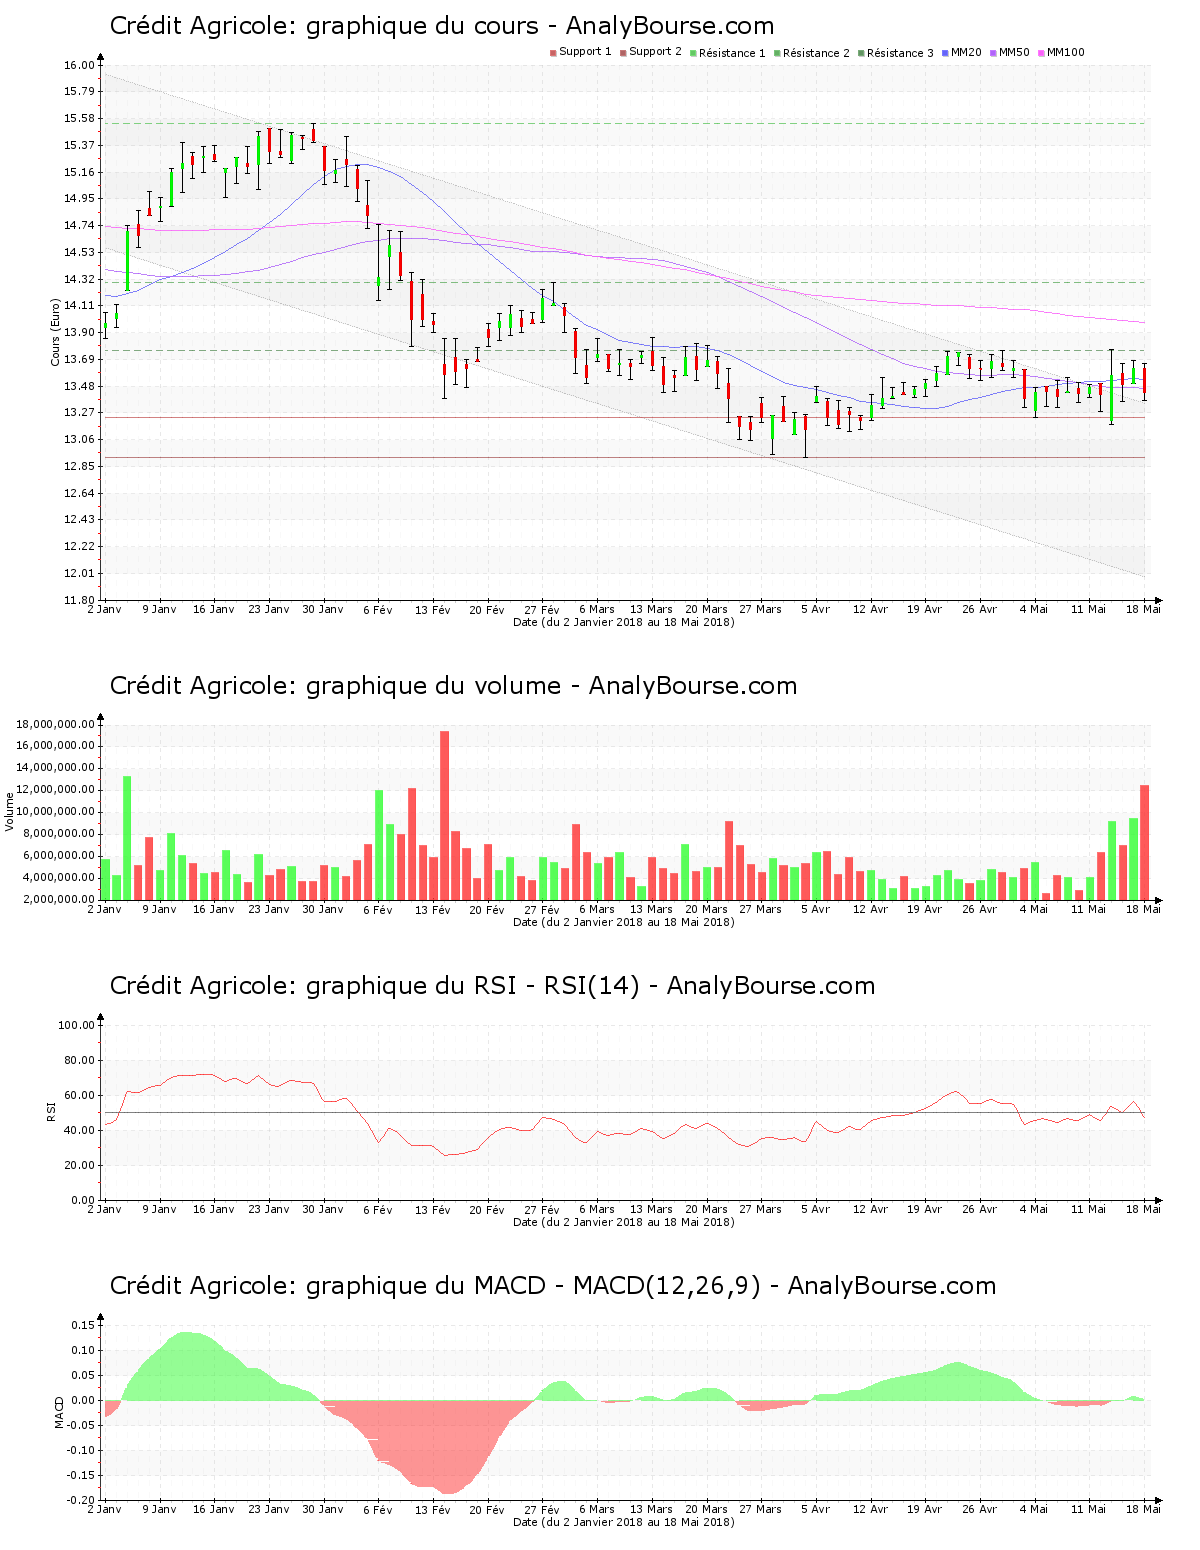The image size is (1200, 1550).
Task: Click the 'MACD' y-axis label
Action: point(59,1411)
